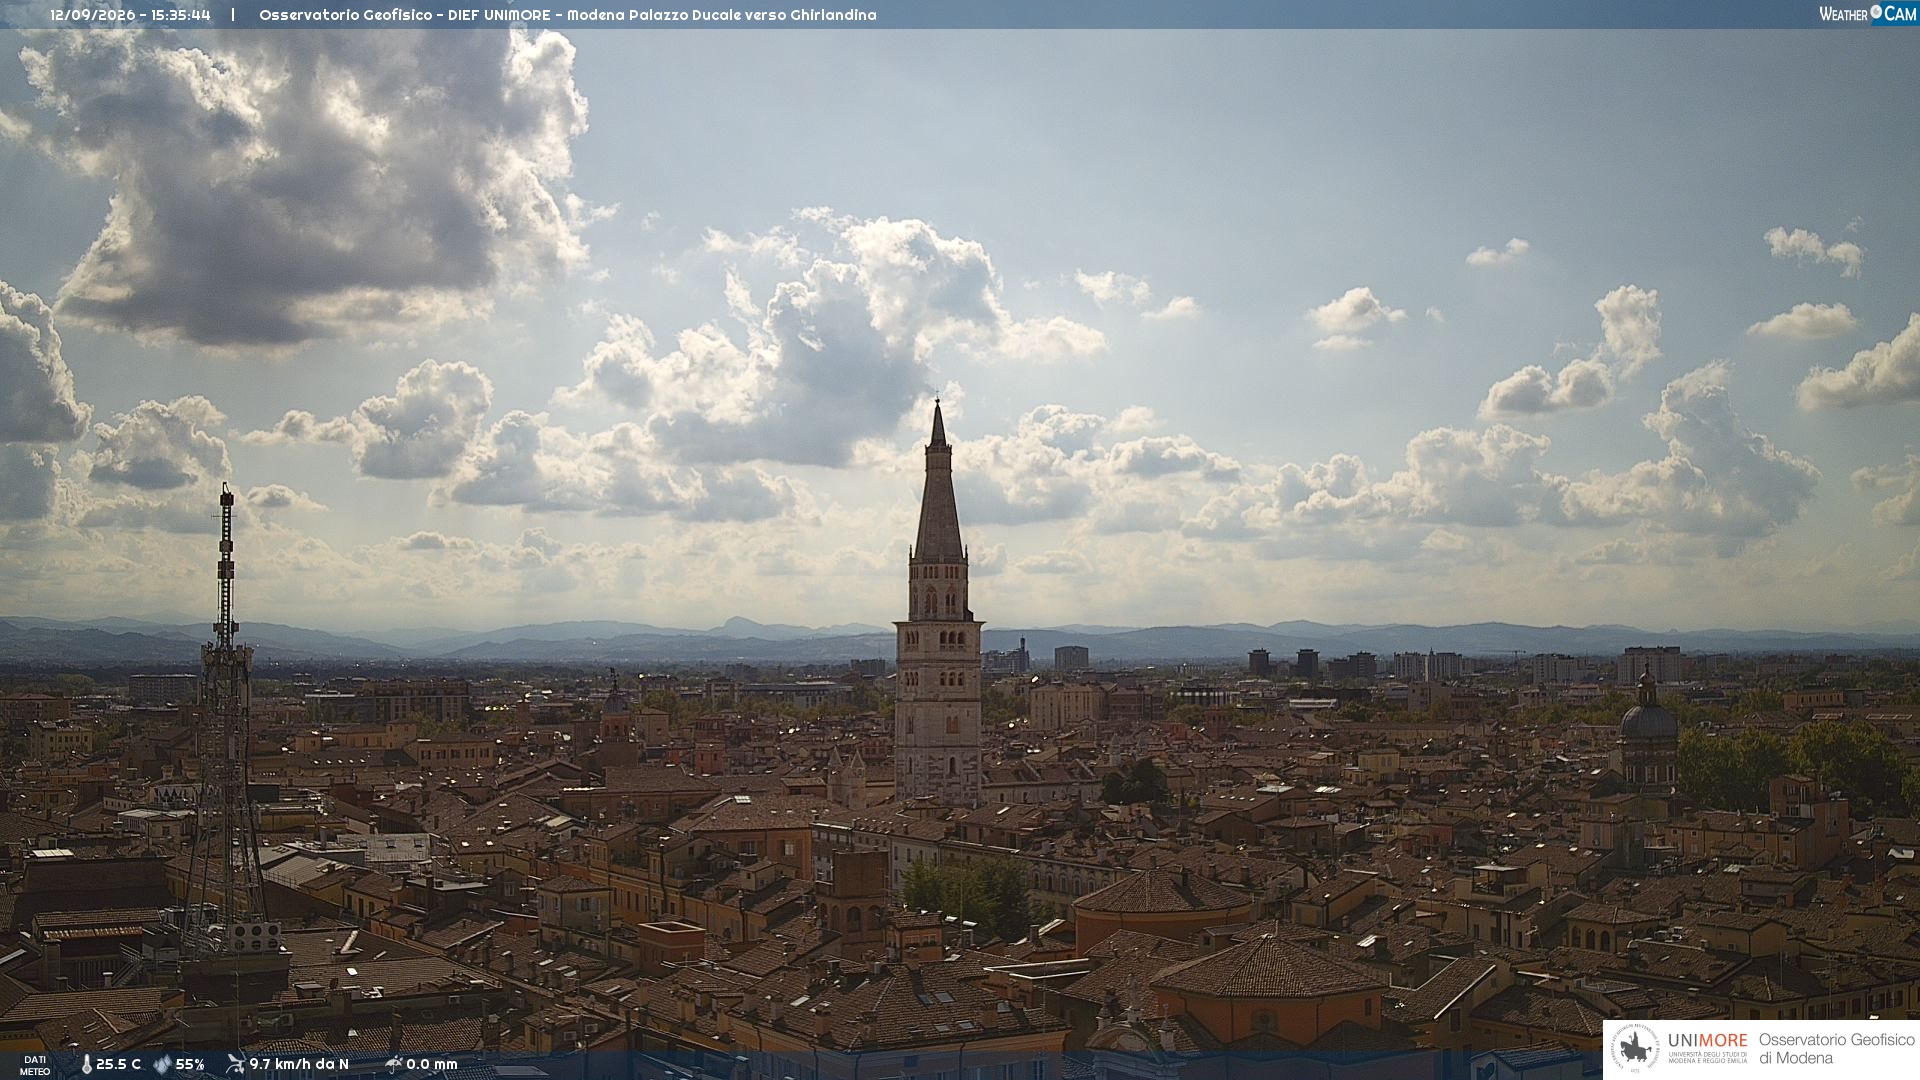The height and width of the screenshot is (1080, 1920).
Task: Click the 25.5 C temperature reading
Action: click(118, 1064)
